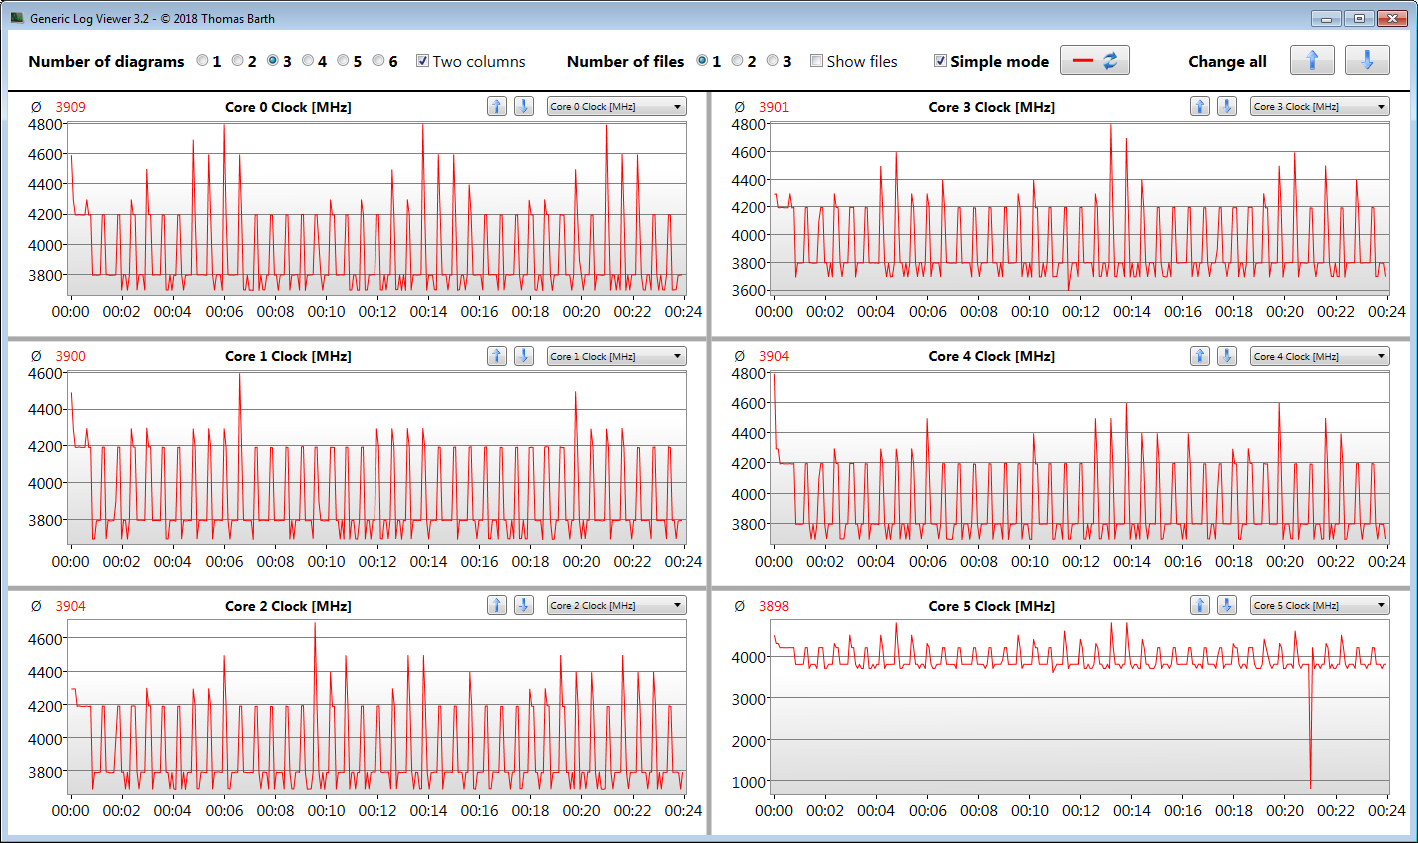Disable the Simple mode checkbox
This screenshot has height=843, width=1418.
[x=940, y=61]
